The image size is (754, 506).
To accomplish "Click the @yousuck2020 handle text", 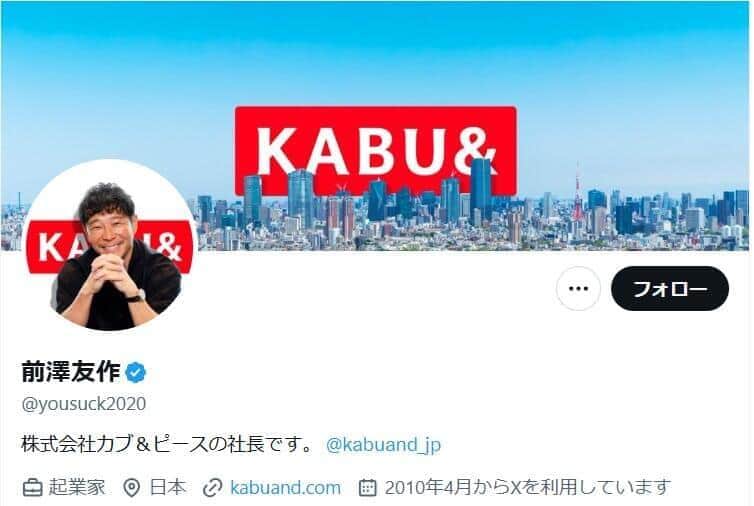I will coord(83,404).
